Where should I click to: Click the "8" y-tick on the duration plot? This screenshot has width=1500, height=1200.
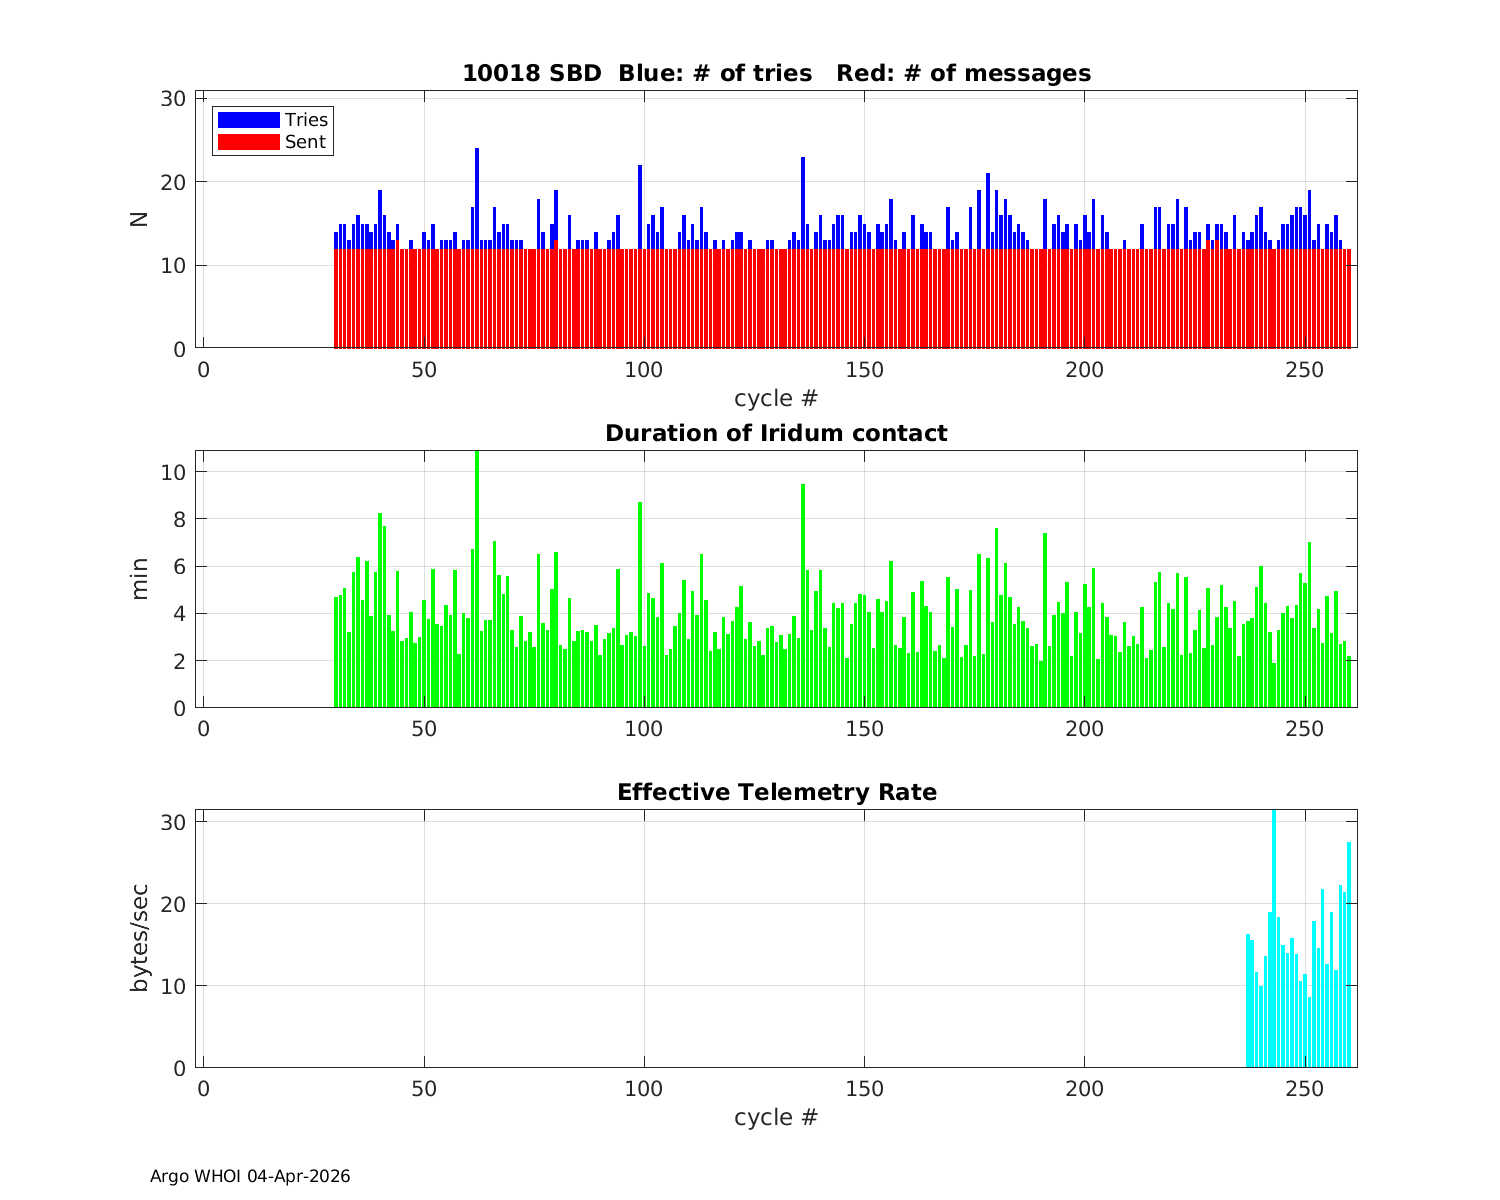coord(180,519)
